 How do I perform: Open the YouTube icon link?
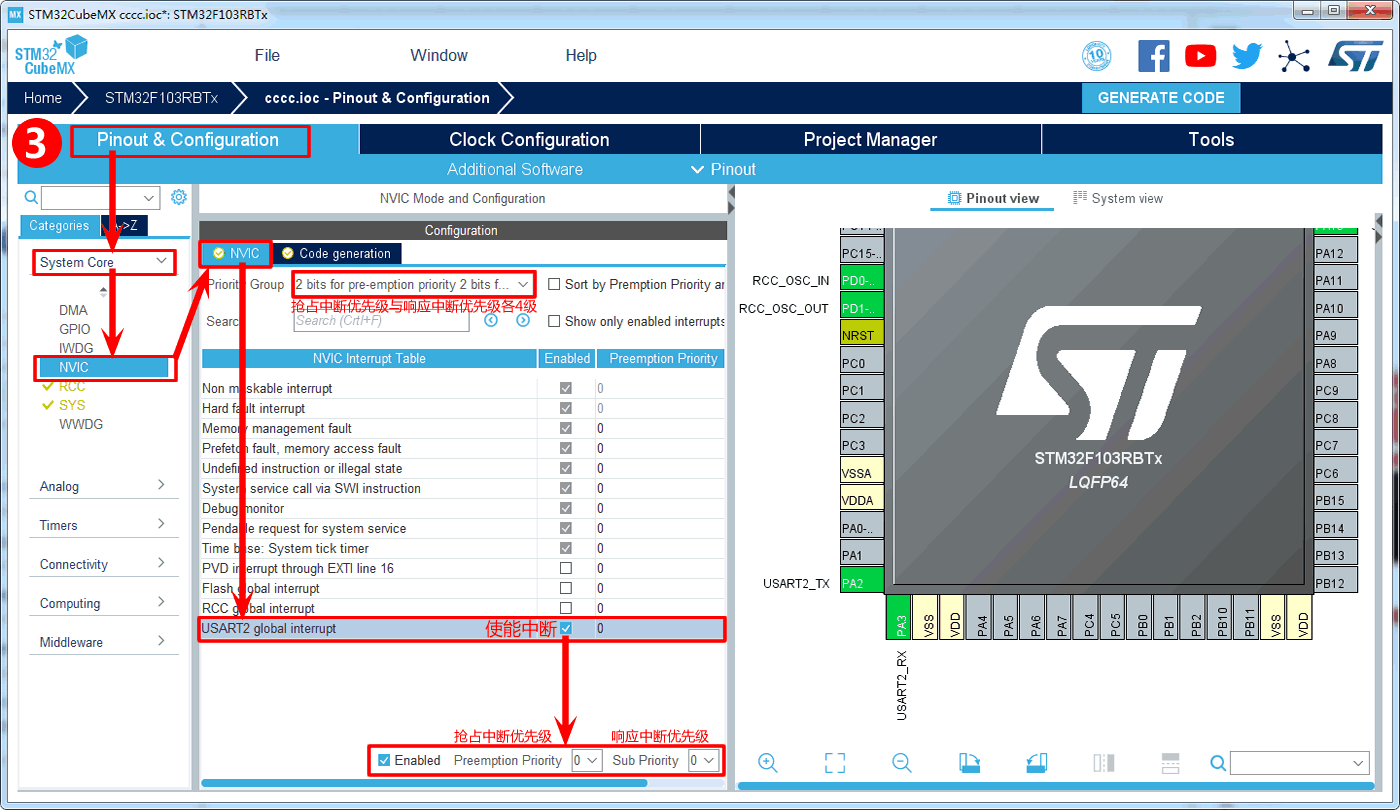1200,56
